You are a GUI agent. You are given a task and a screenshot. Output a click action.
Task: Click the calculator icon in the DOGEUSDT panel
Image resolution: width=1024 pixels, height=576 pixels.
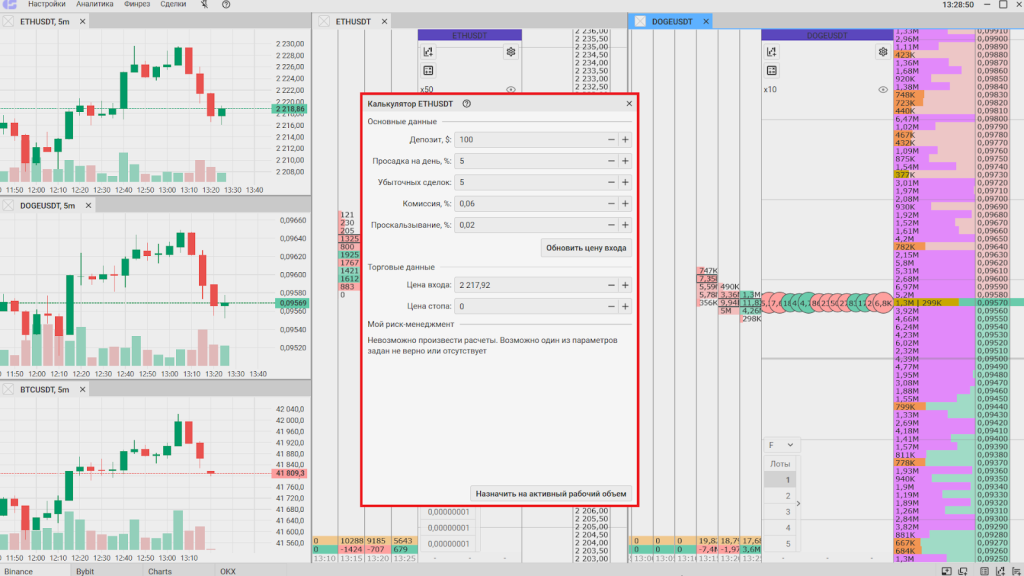tap(771, 71)
